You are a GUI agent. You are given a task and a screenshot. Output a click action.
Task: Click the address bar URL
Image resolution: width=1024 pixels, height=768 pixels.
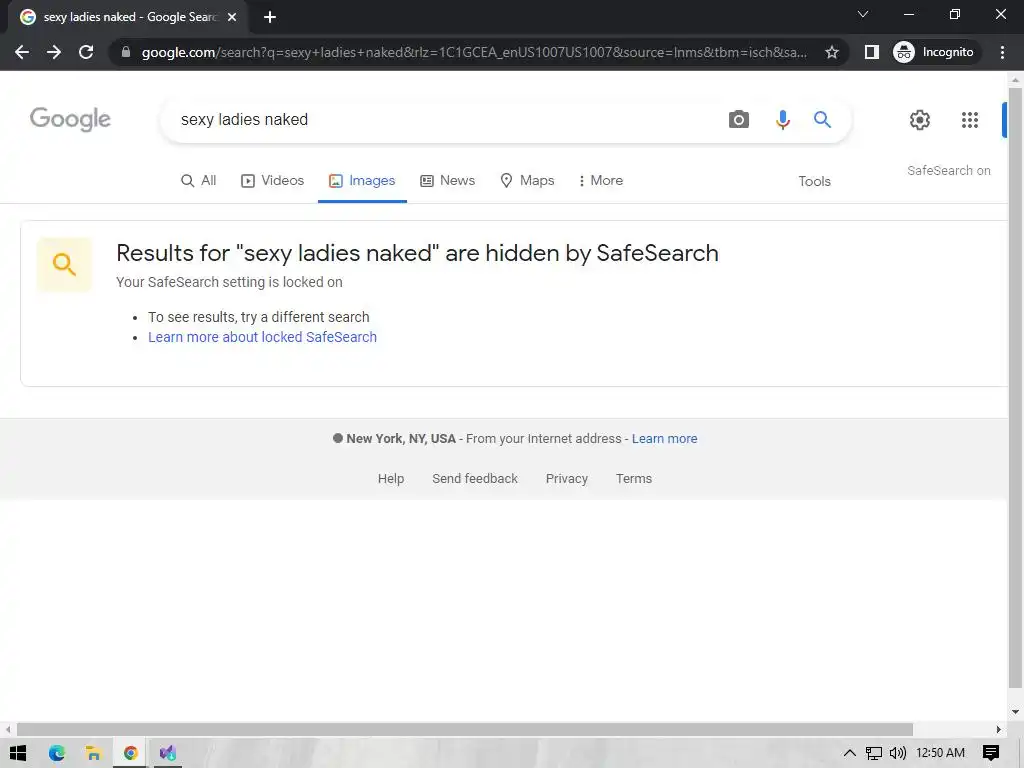[x=474, y=52]
